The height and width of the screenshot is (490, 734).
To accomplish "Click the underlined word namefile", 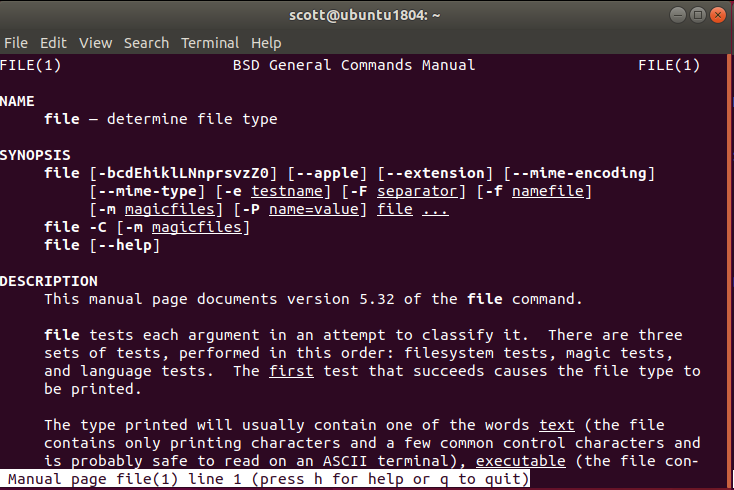I will tap(548, 191).
